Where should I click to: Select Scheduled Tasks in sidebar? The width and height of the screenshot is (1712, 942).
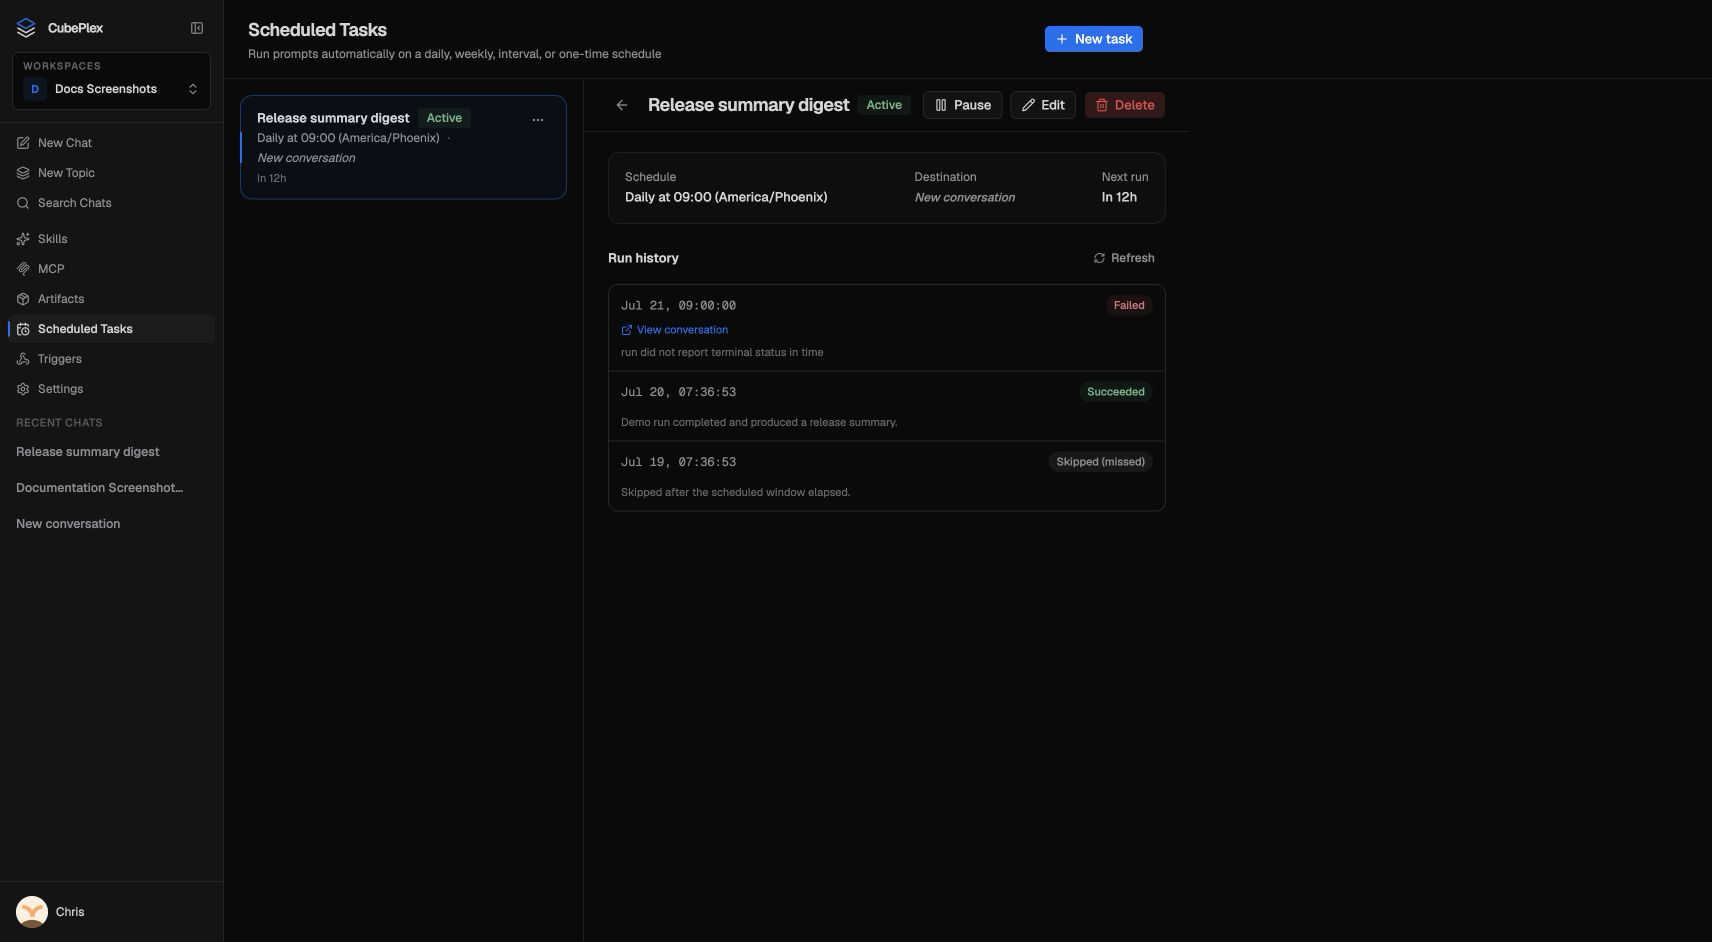pos(111,329)
